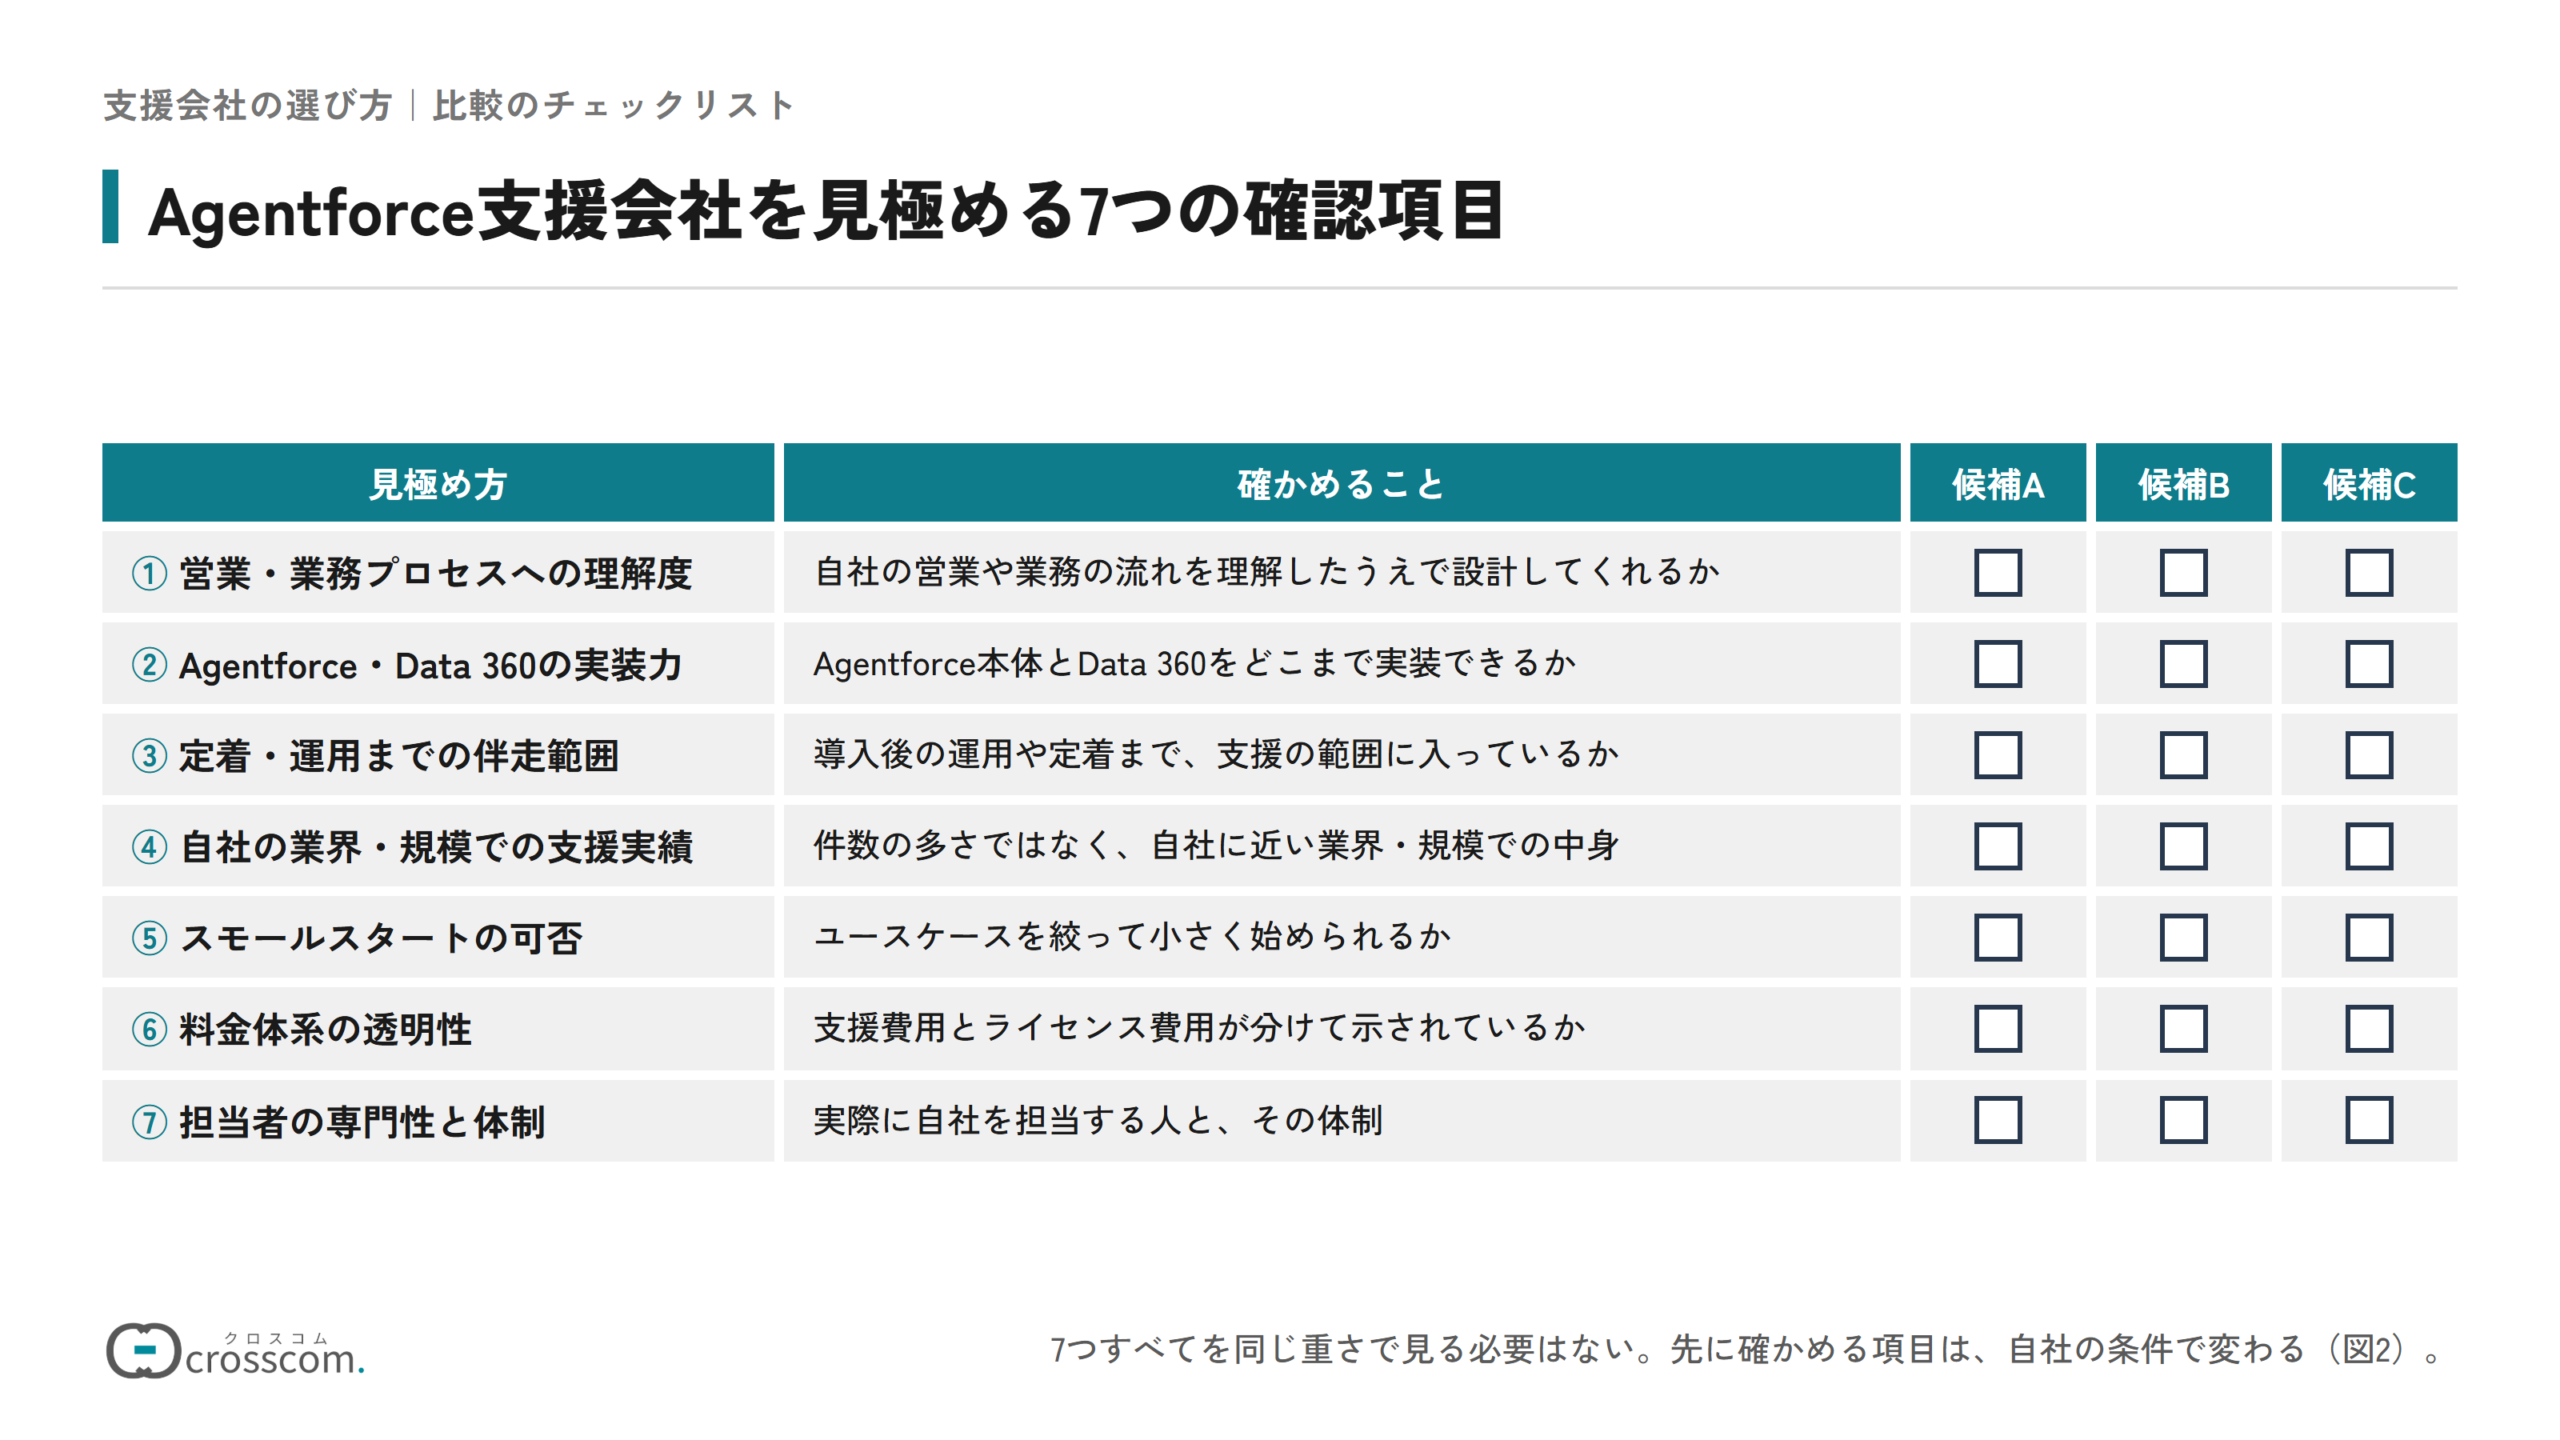This screenshot has width=2560, height=1440.
Task: Check 候補B box for 営業・業務プロセスへの理解度
Action: click(x=2183, y=572)
